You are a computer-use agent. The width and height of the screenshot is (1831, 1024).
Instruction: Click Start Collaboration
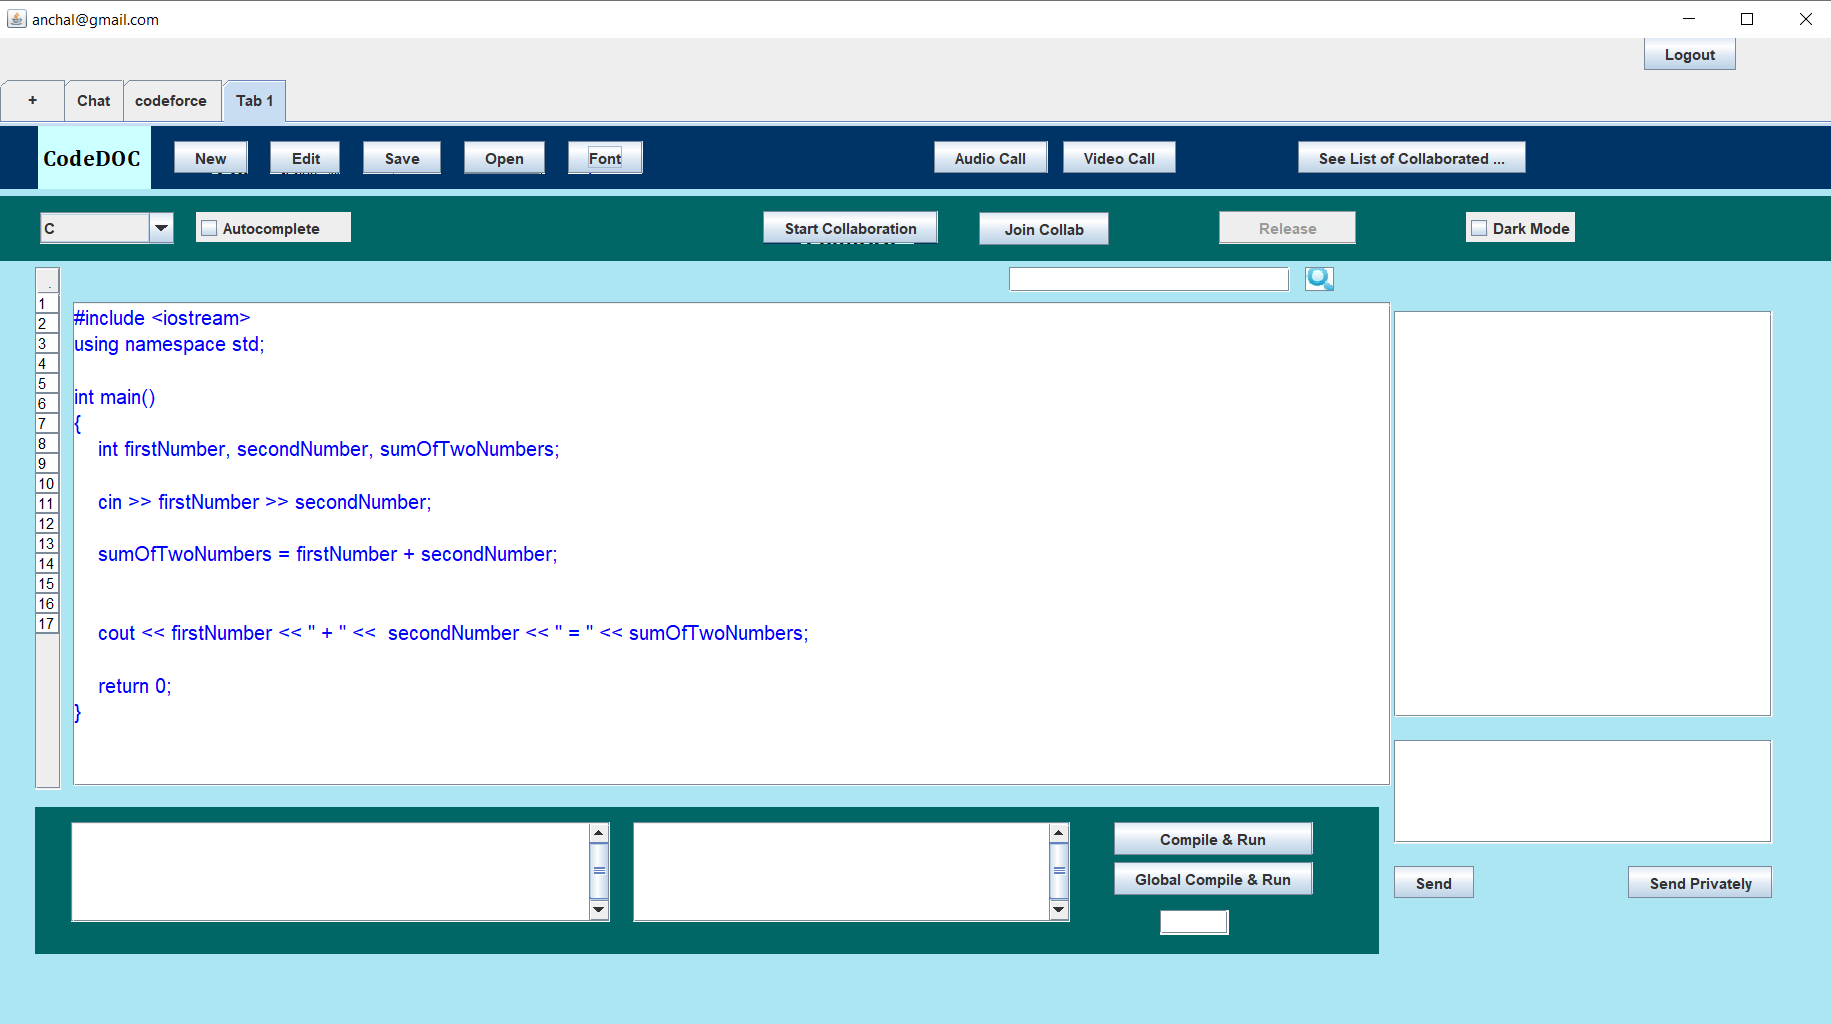(x=850, y=228)
